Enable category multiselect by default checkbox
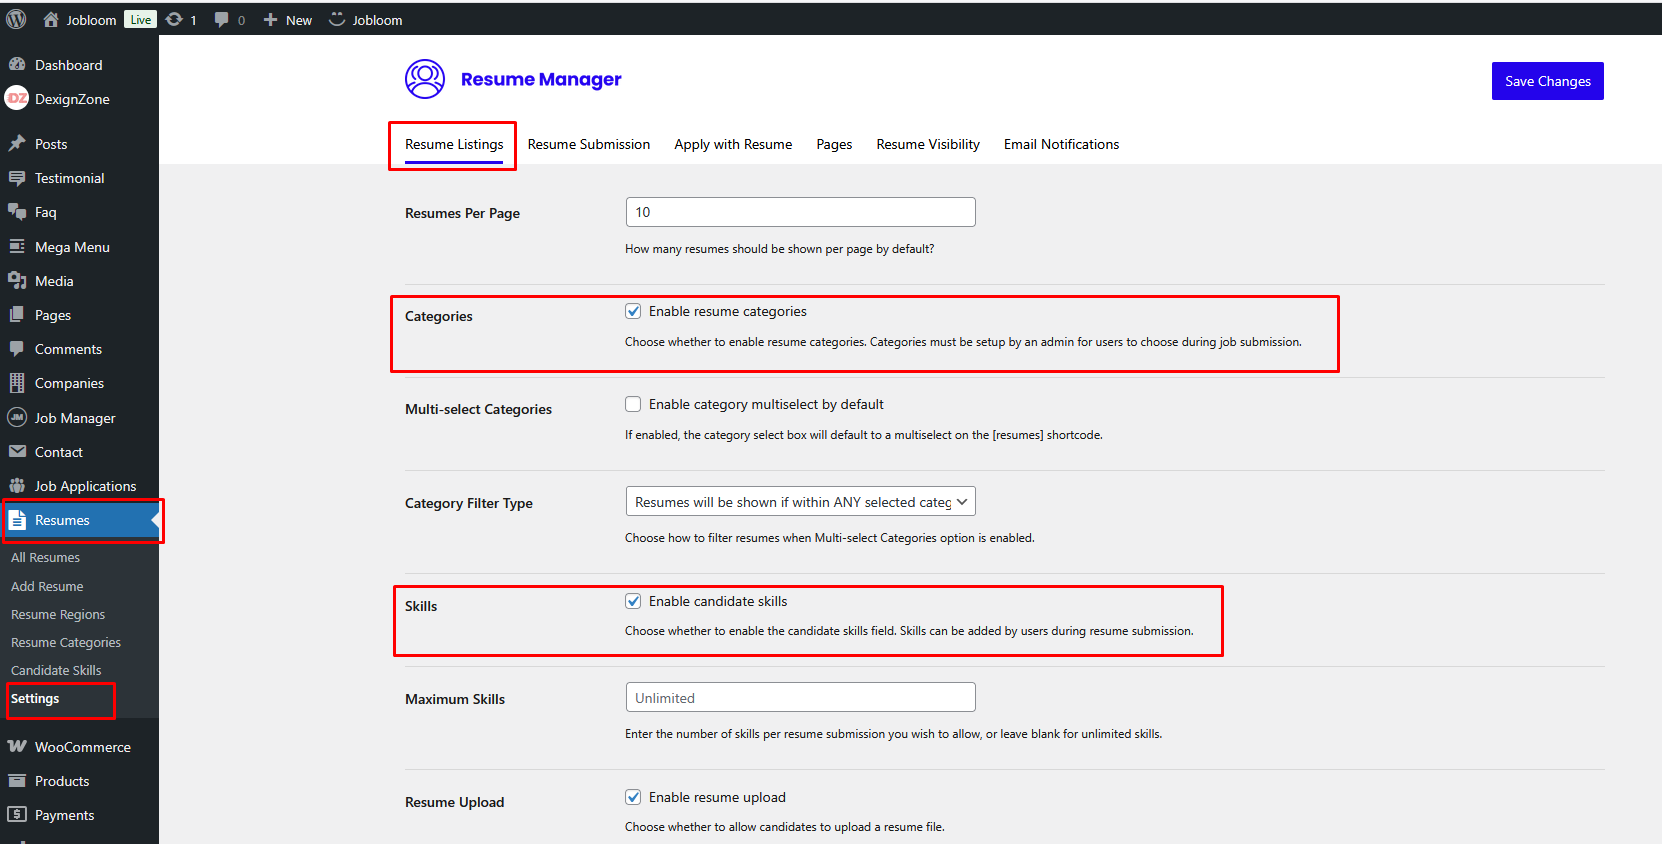The height and width of the screenshot is (844, 1662). click(x=633, y=404)
